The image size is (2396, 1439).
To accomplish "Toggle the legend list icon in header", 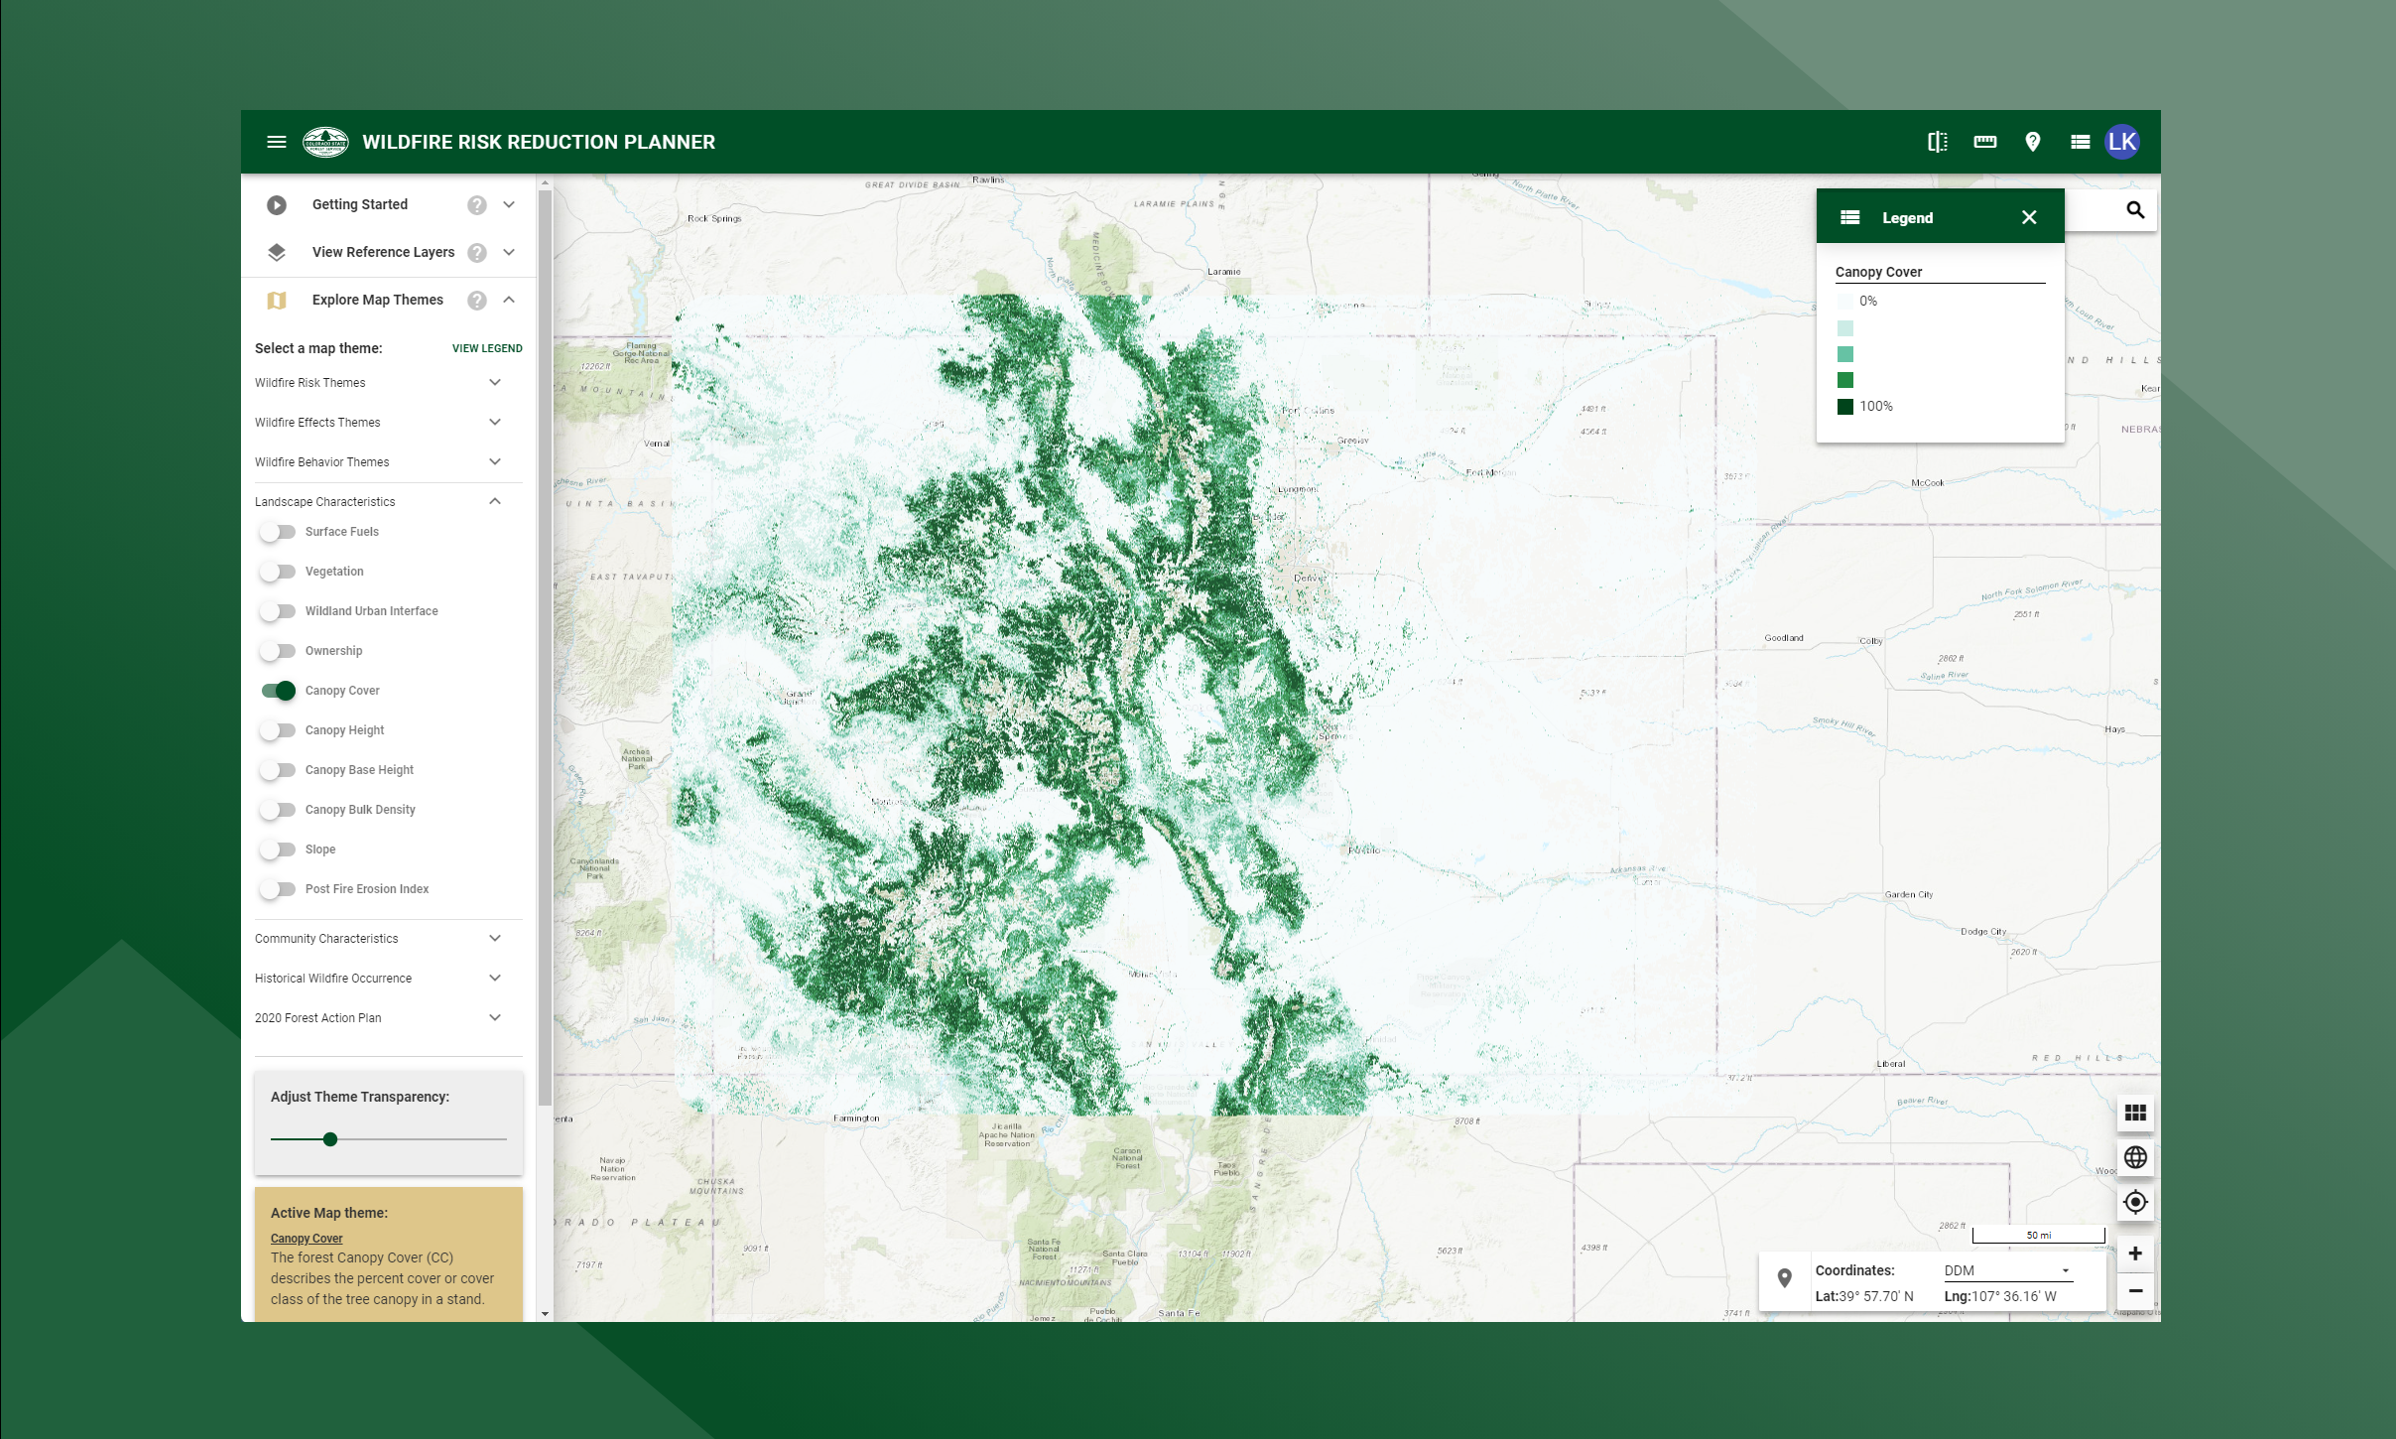I will tap(2080, 142).
